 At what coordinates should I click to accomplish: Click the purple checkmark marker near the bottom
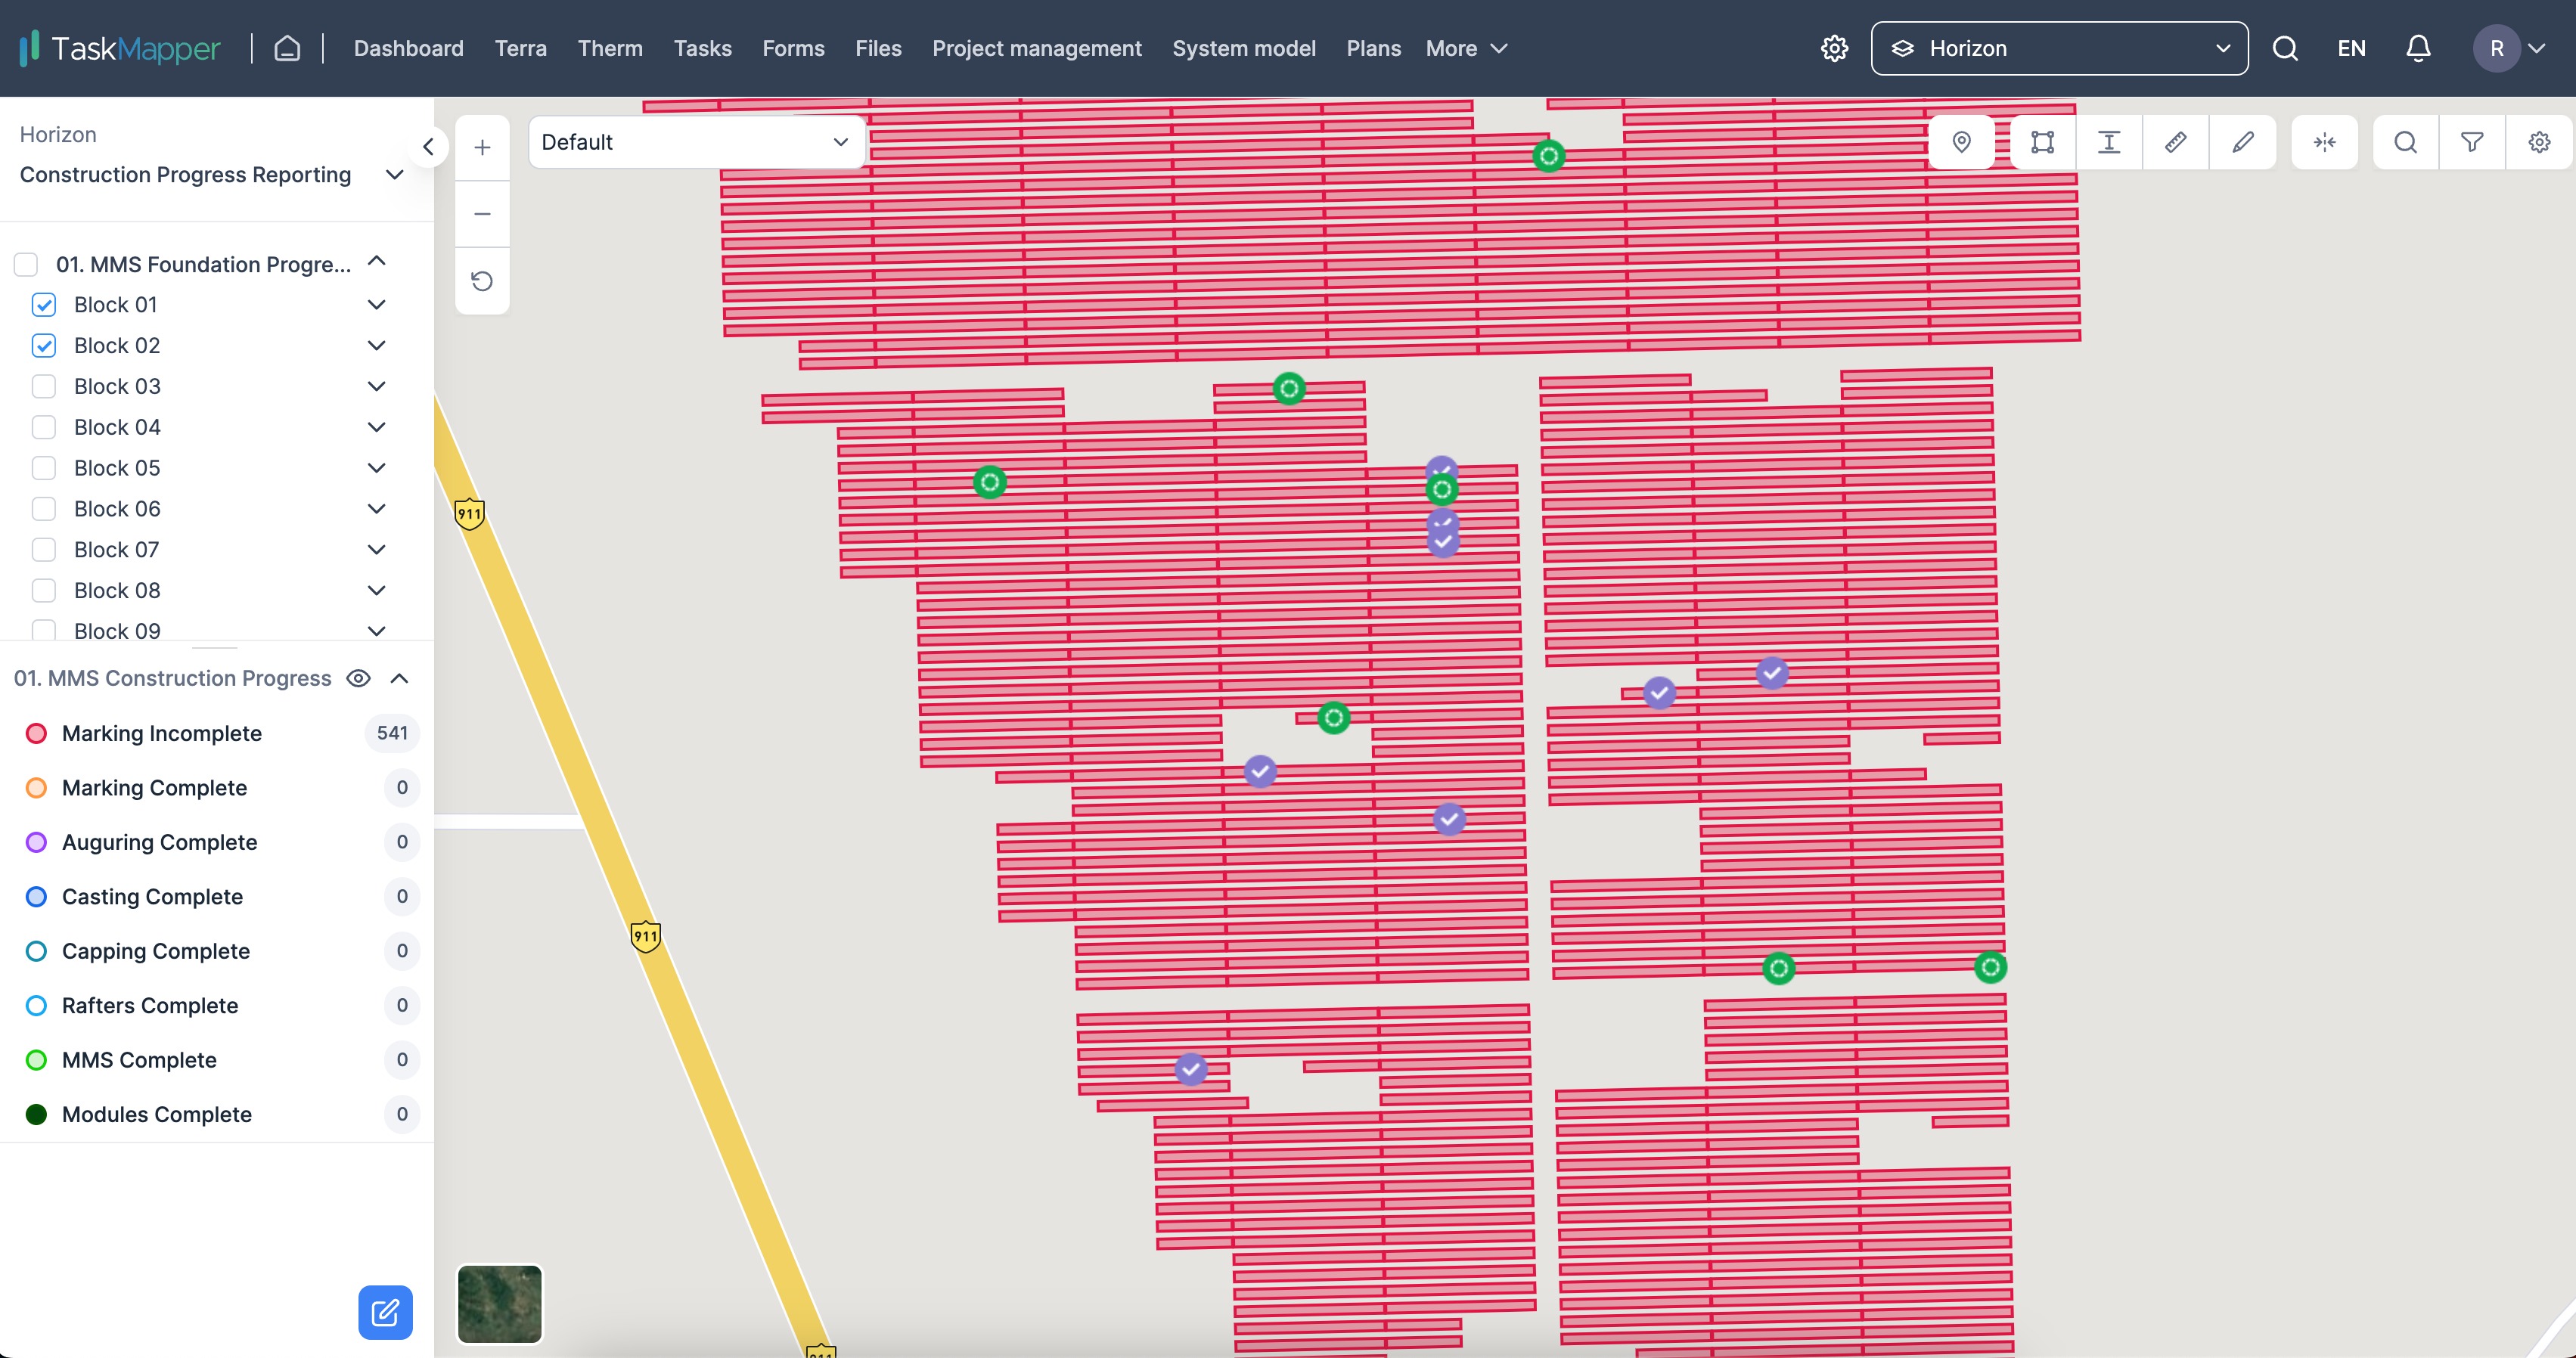[1190, 1069]
